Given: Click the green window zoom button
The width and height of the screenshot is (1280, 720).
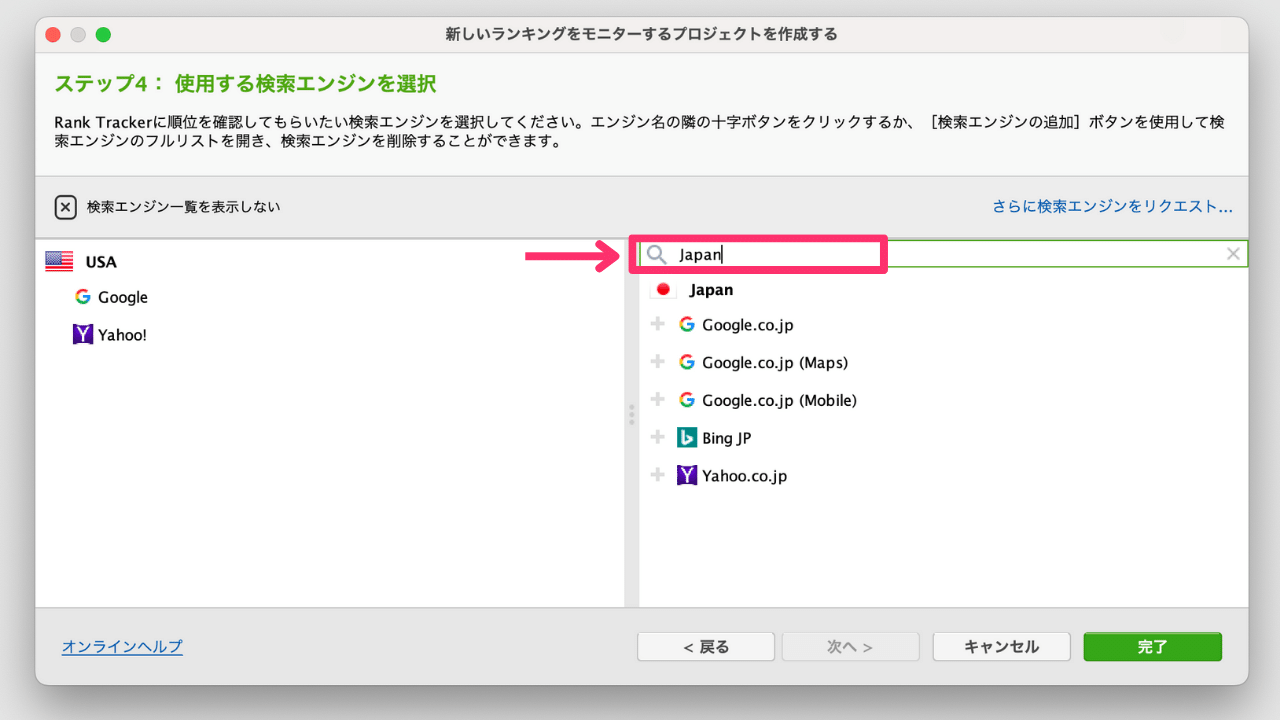Looking at the screenshot, I should pyautogui.click(x=103, y=34).
